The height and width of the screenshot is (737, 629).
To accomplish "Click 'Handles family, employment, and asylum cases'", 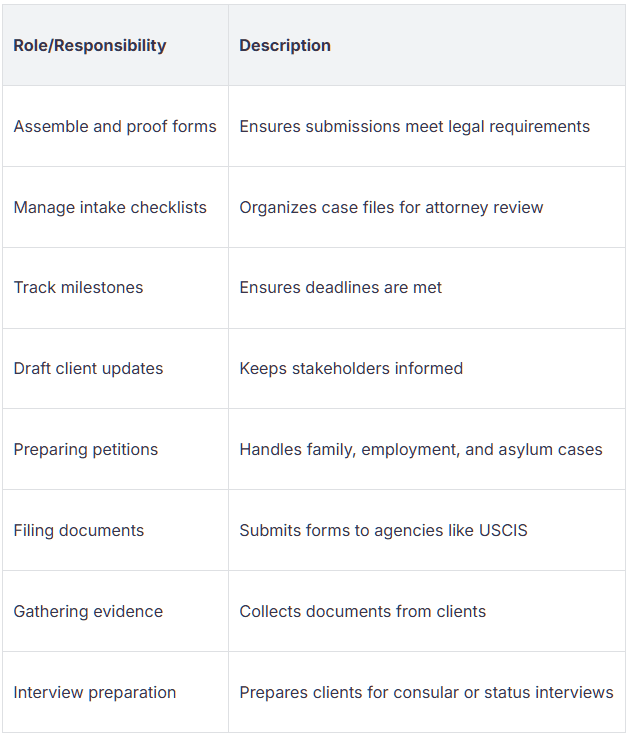I will tap(420, 449).
